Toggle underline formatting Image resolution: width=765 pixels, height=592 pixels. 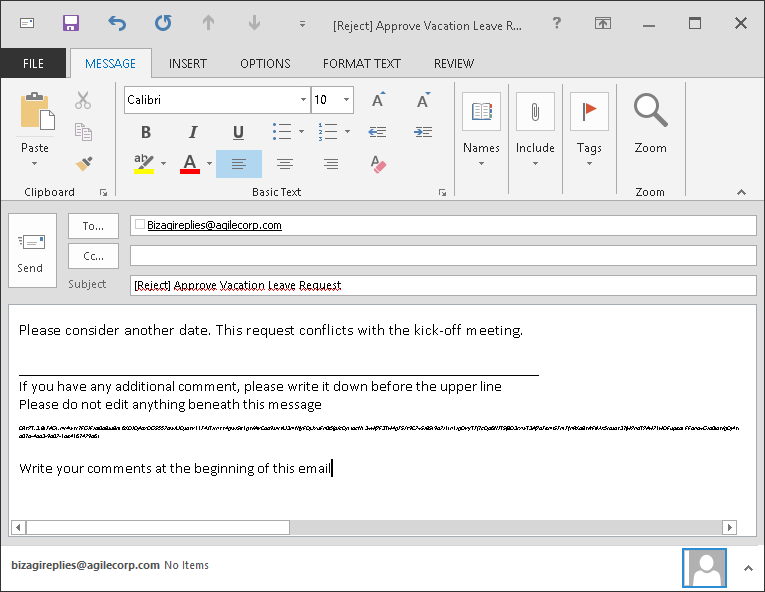click(238, 132)
